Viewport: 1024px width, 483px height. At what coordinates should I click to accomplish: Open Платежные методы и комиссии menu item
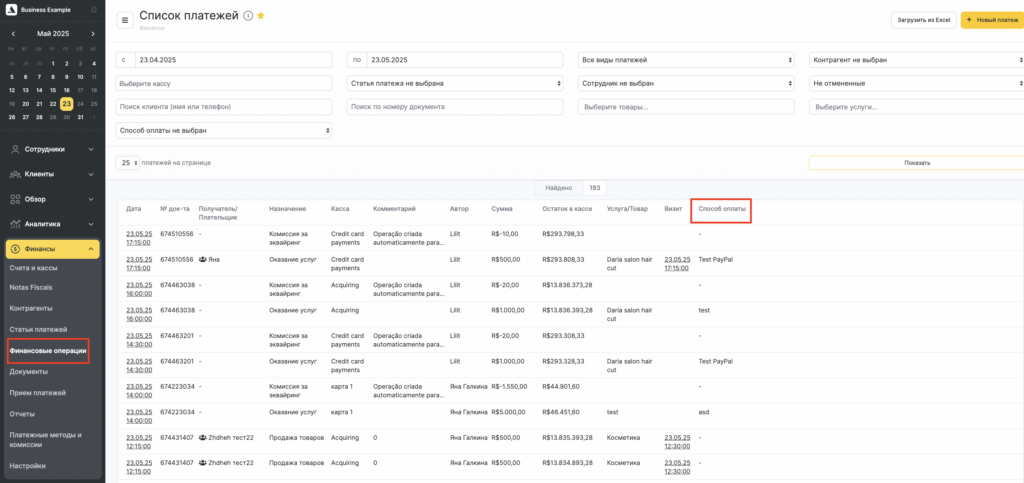pos(45,440)
